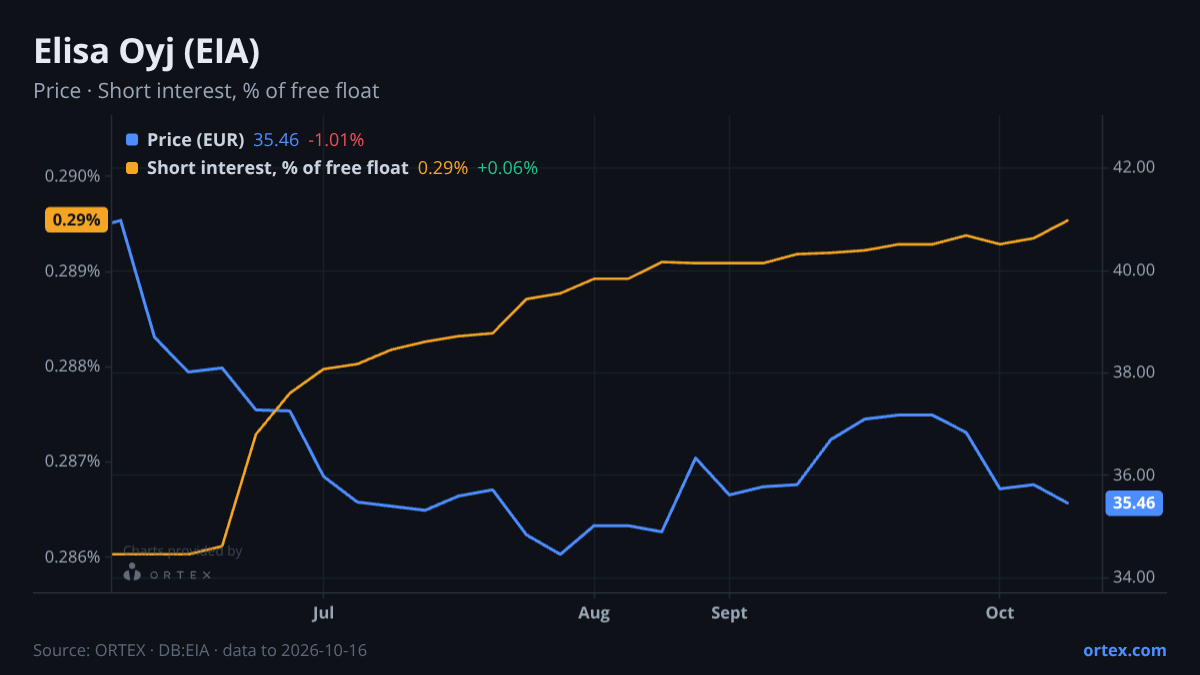
Task: Click the 40.00 right axis label
Action: [1135, 270]
